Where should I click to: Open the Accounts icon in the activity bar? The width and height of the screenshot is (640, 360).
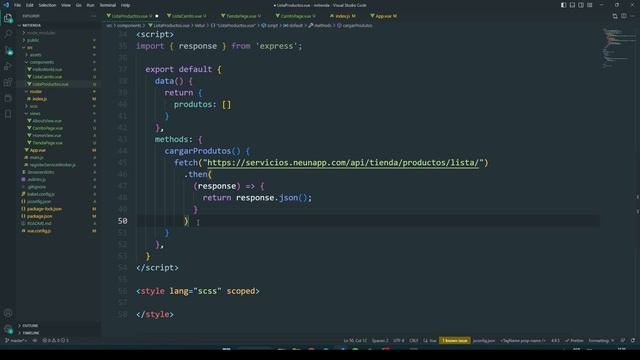8,313
